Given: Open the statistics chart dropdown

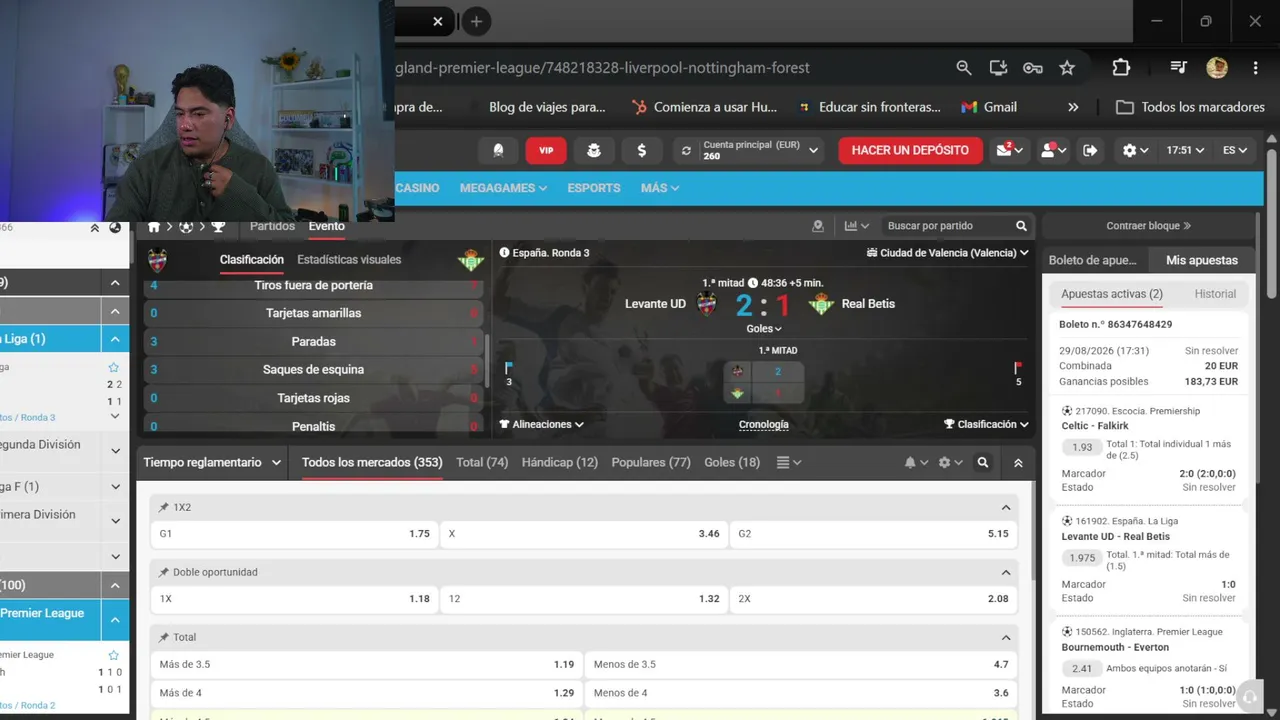Looking at the screenshot, I should point(857,226).
